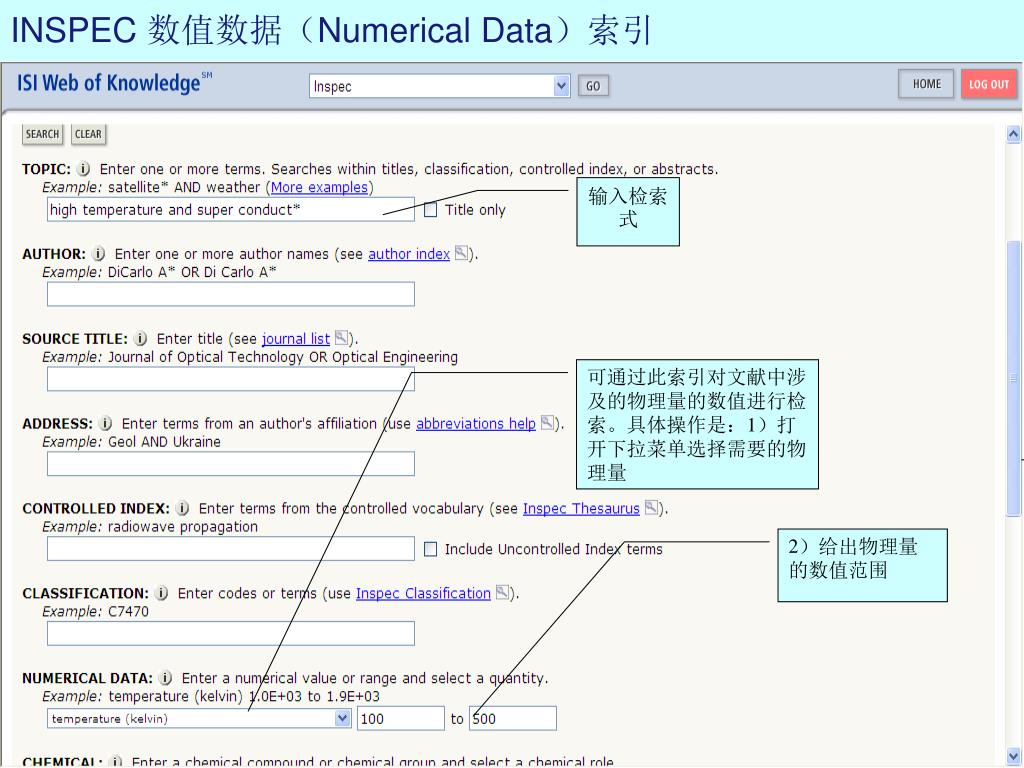
Task: Click the scrollbar up arrow
Action: (x=1014, y=135)
